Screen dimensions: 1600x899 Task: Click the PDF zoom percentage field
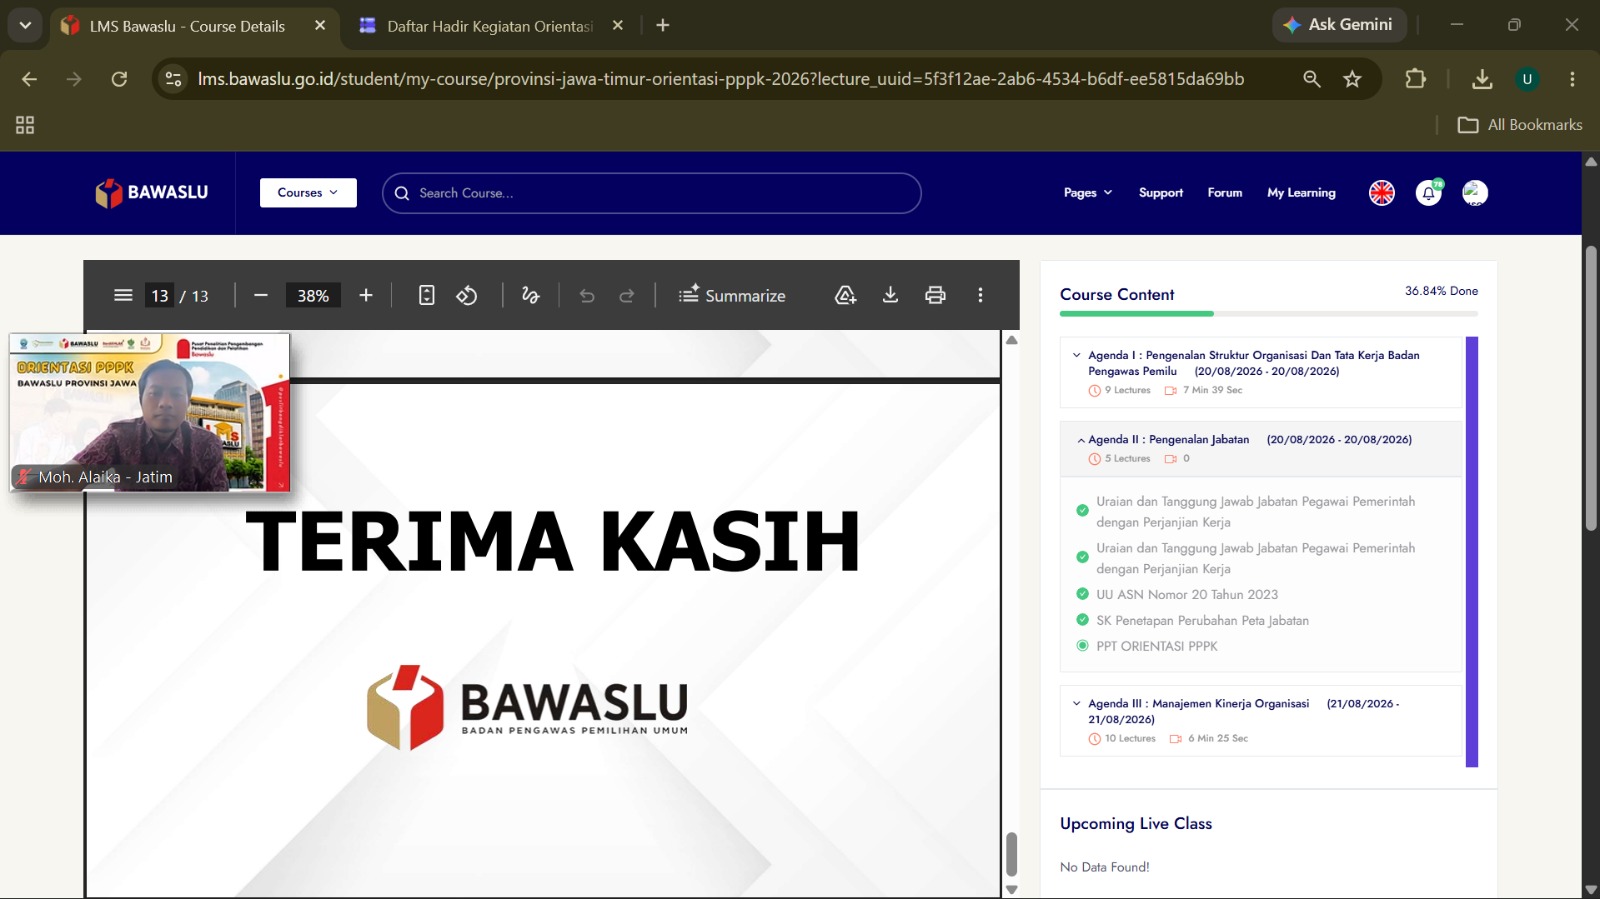pyautogui.click(x=313, y=295)
